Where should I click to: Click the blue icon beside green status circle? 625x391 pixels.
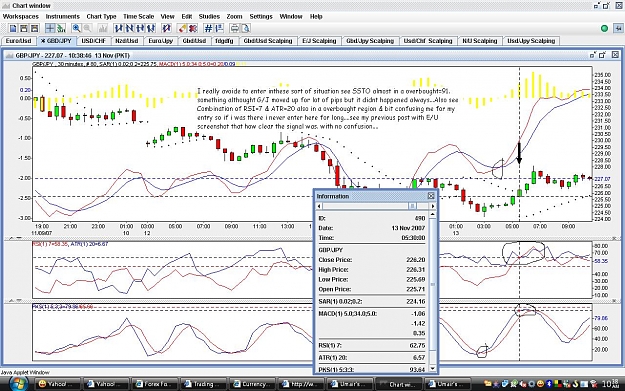(x=618, y=28)
